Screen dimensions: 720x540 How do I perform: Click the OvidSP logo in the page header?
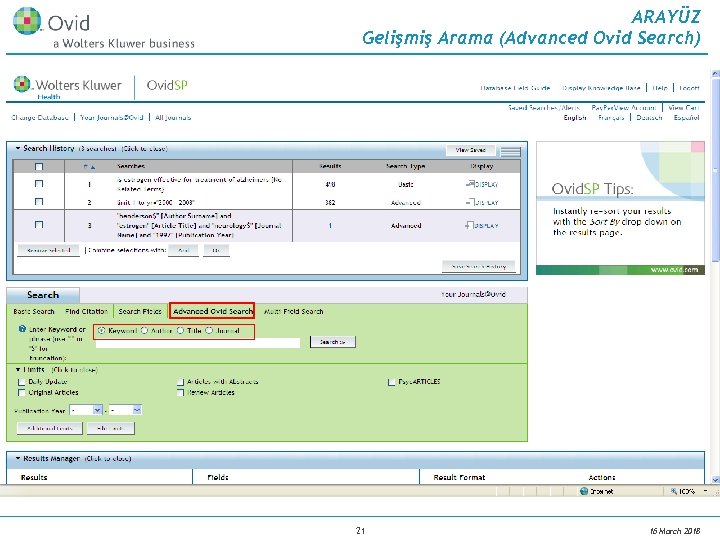(x=167, y=85)
